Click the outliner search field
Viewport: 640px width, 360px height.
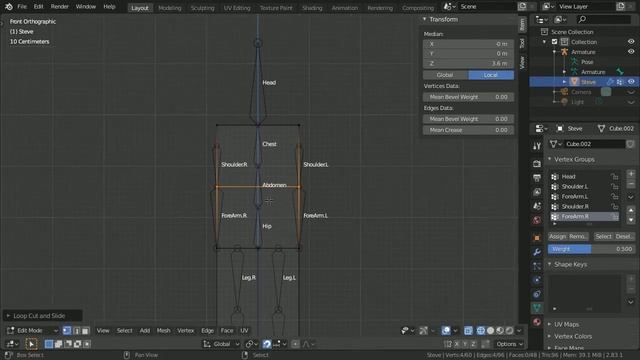point(604,19)
